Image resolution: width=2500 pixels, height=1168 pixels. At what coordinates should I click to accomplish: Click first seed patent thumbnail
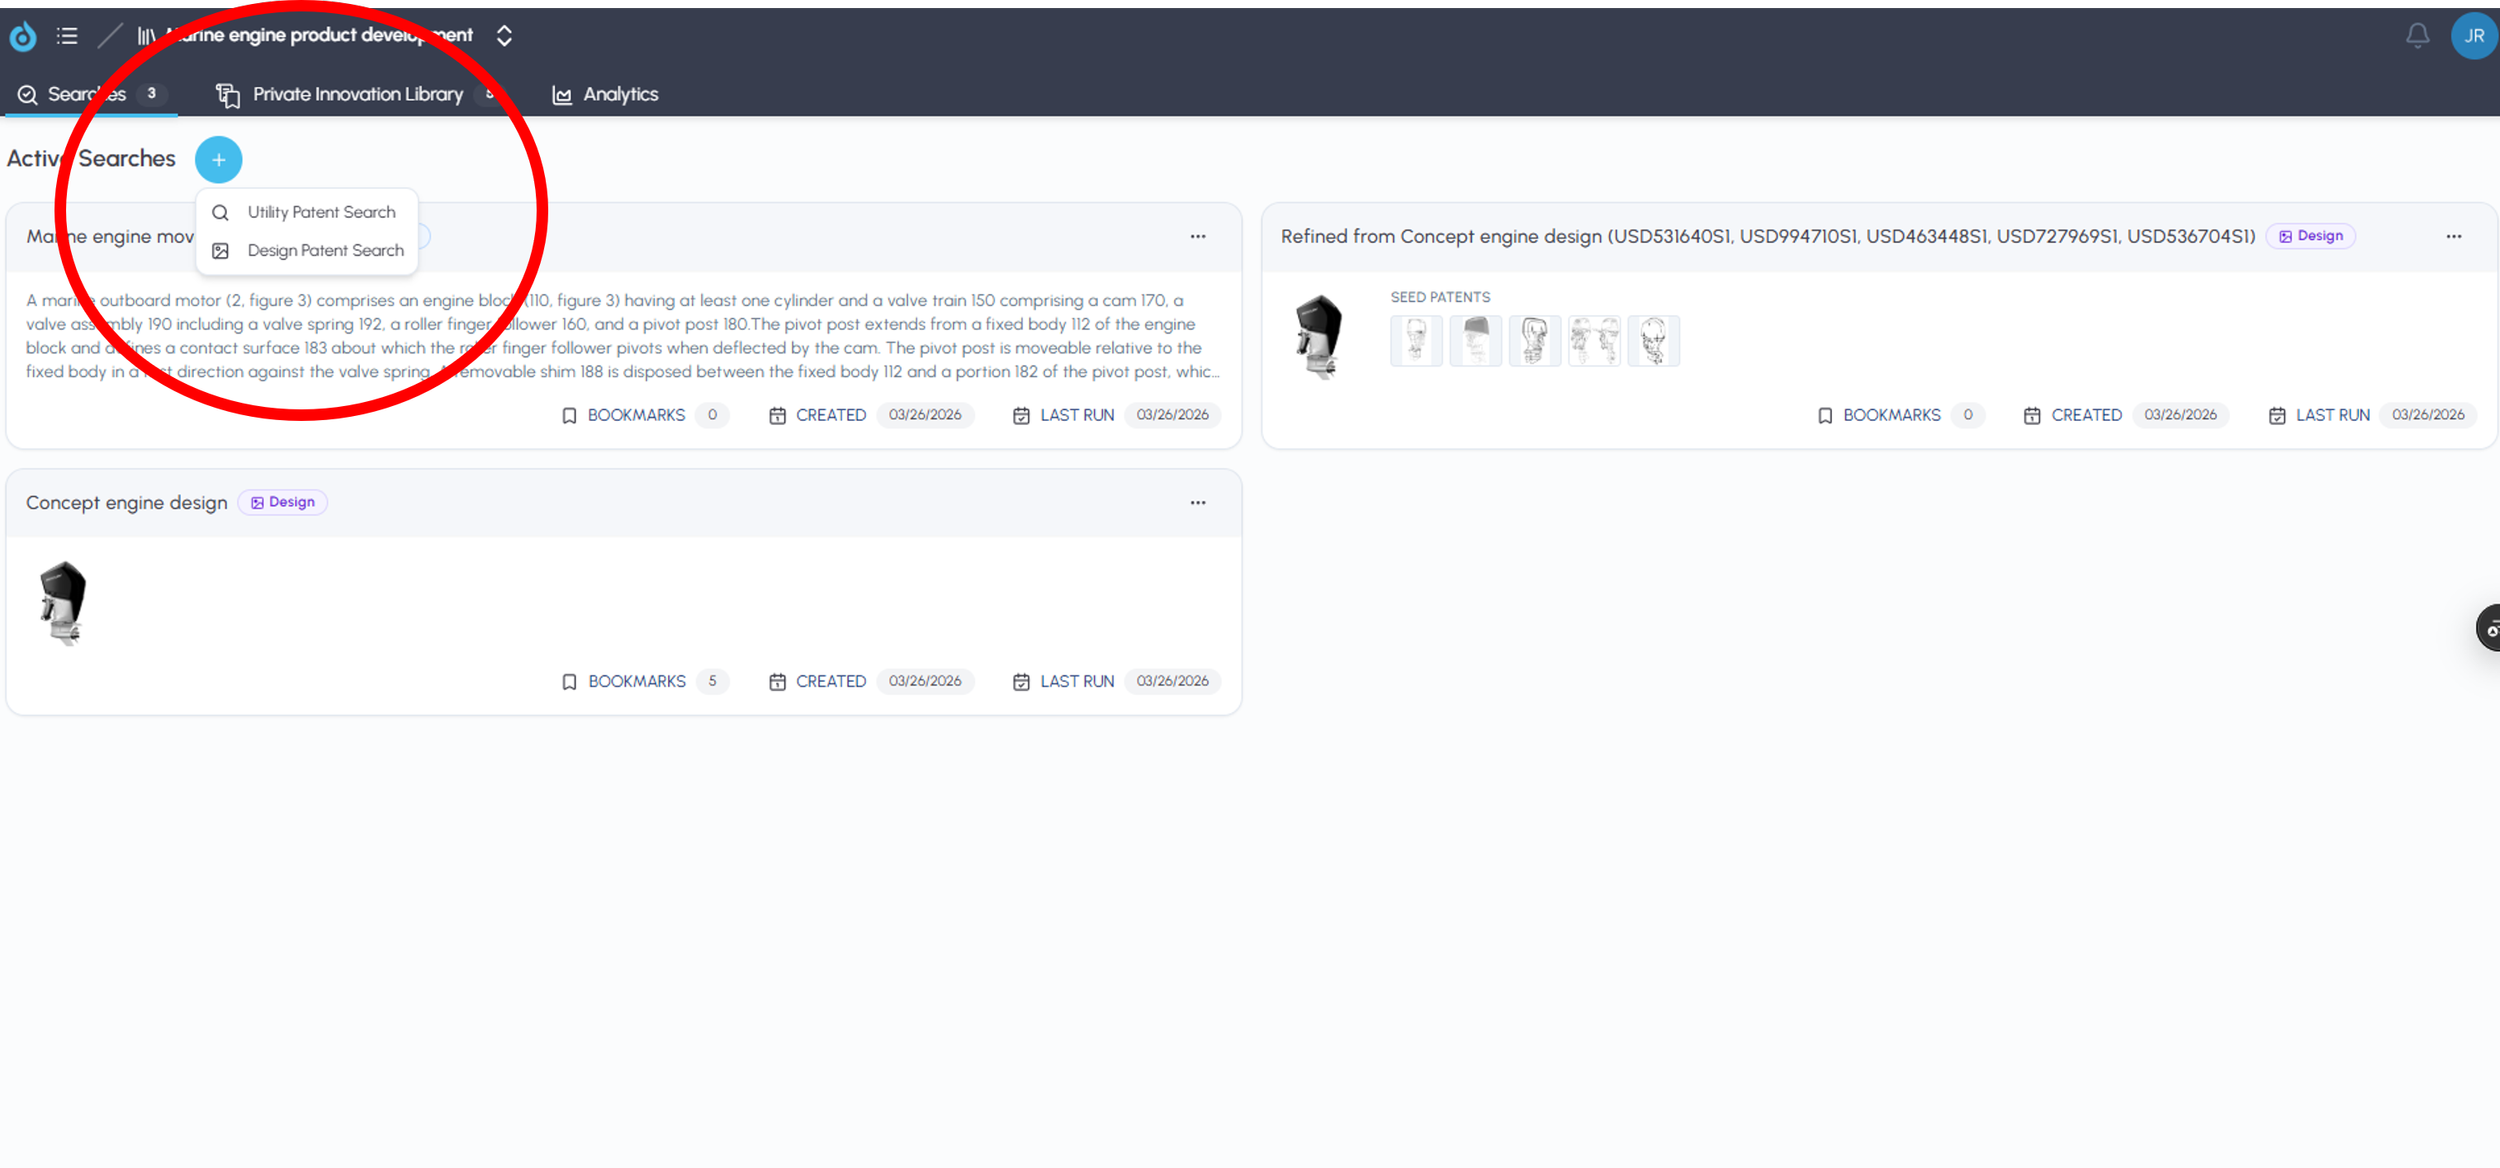[1416, 341]
